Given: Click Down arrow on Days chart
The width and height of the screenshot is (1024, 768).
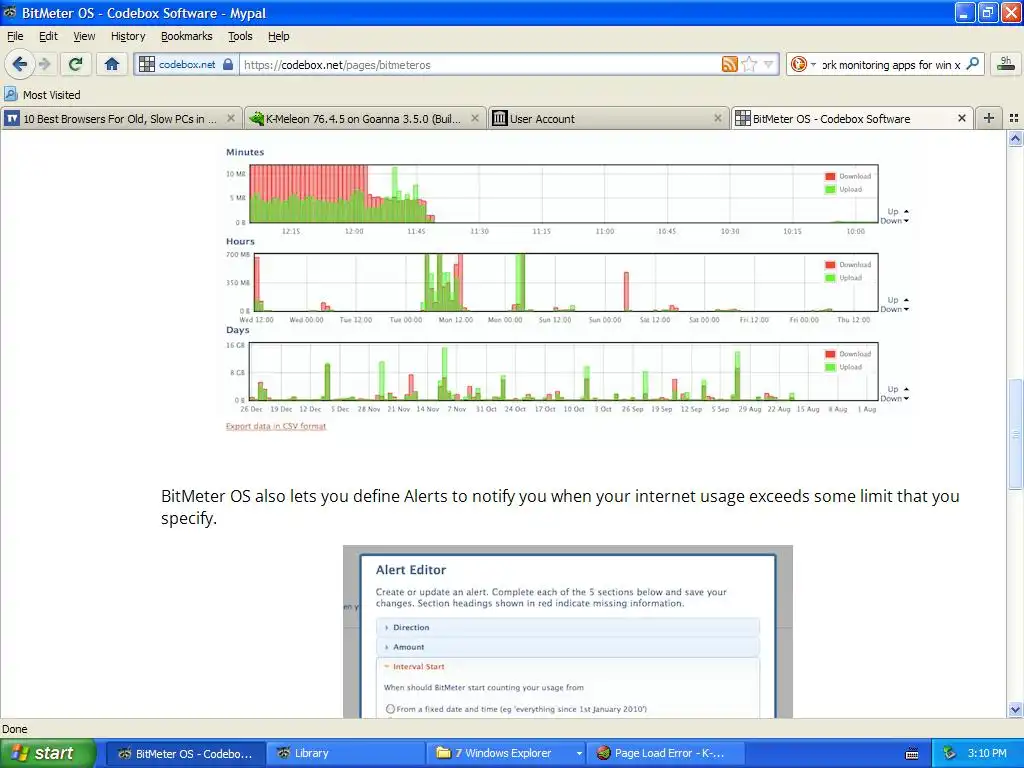Looking at the screenshot, I should click(x=906, y=398).
